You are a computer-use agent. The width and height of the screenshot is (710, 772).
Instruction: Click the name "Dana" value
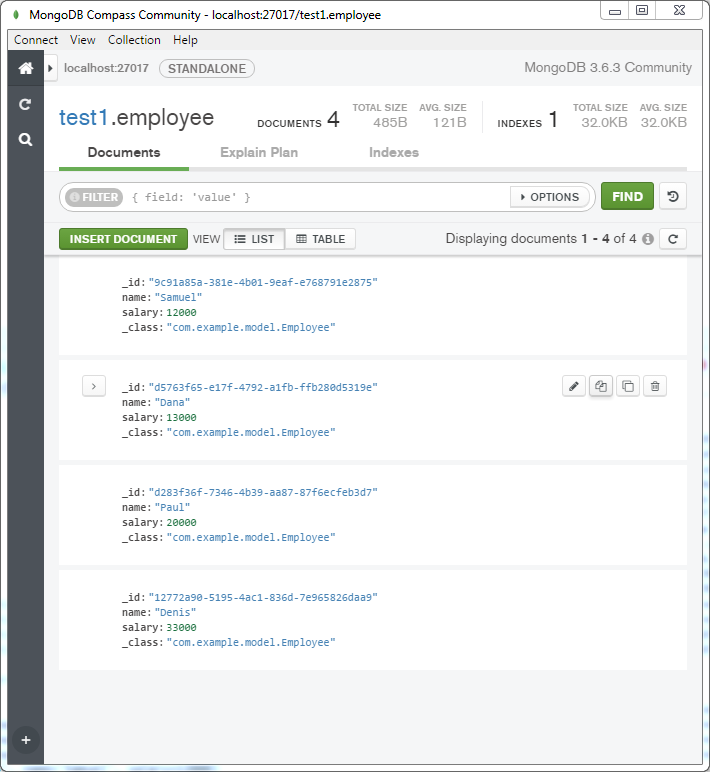tap(172, 402)
